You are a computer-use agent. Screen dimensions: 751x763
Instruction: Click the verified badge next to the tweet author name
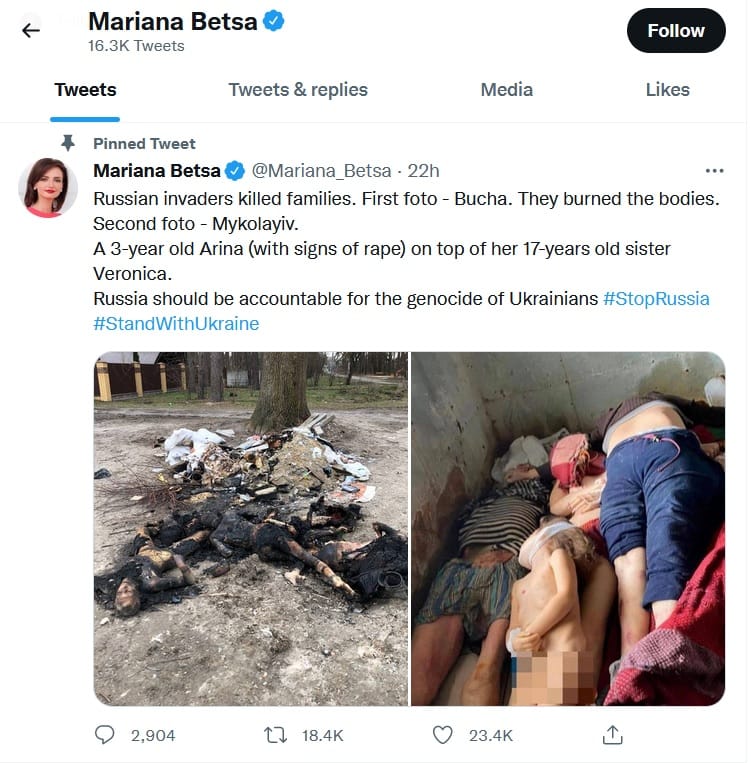click(236, 170)
